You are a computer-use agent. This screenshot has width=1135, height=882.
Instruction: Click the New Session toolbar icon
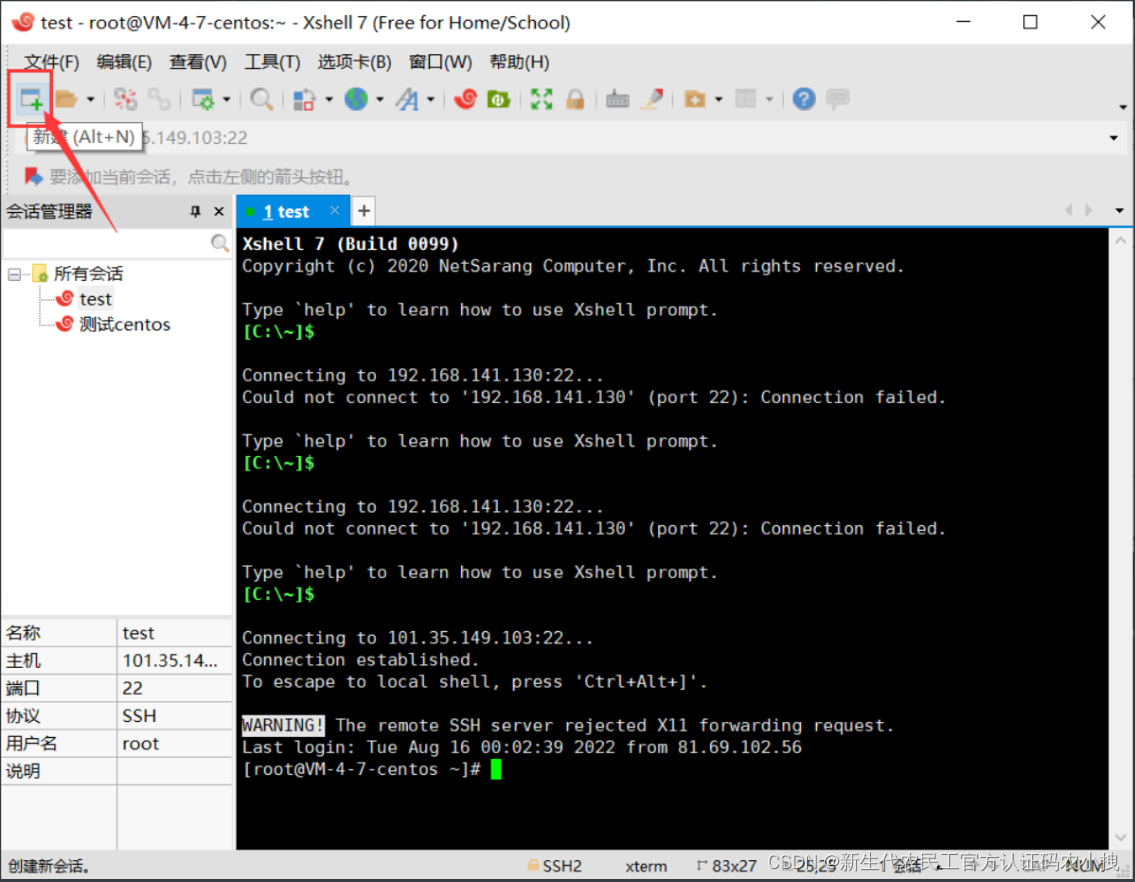pos(30,99)
